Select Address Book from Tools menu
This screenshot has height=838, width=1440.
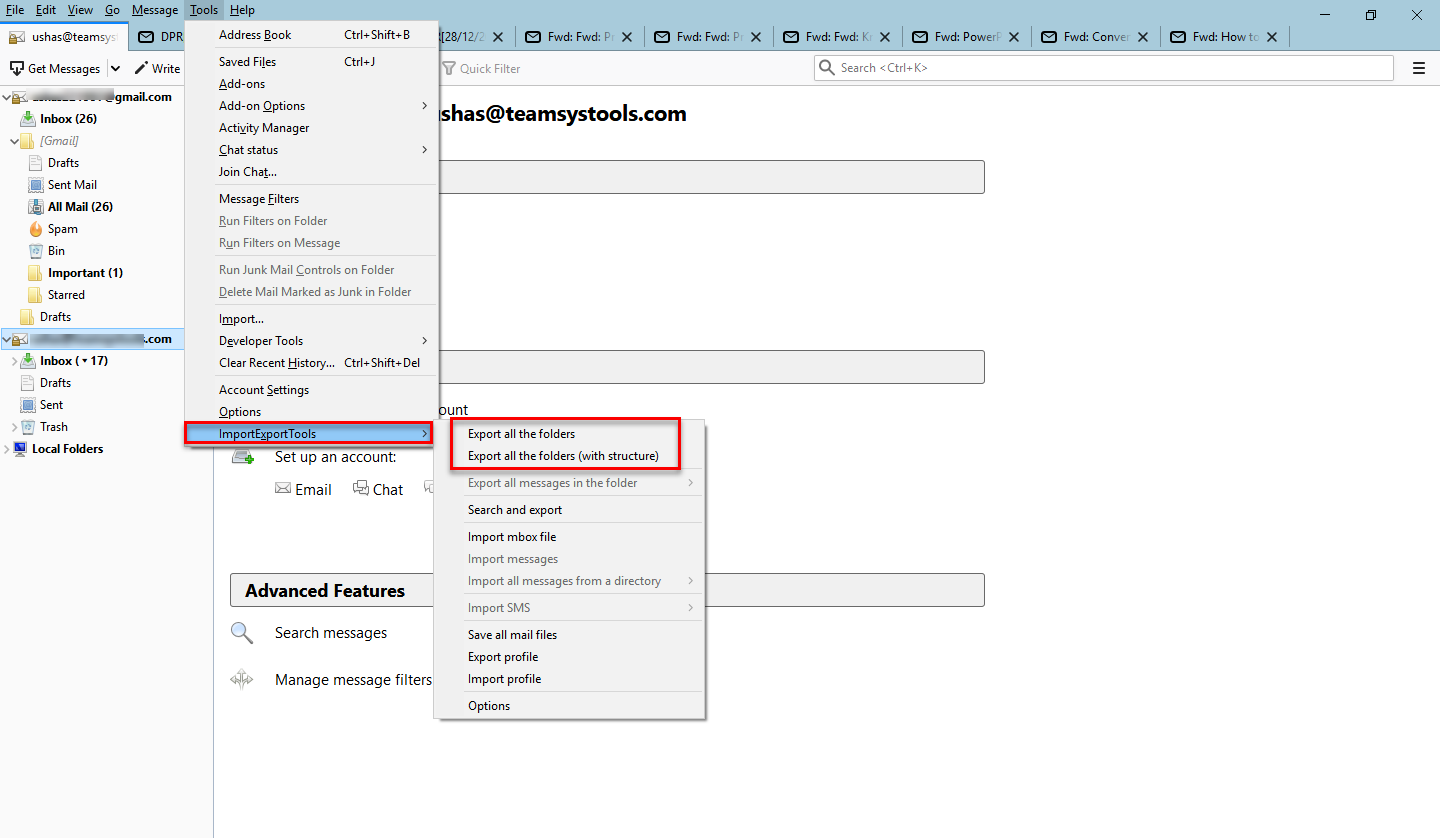[312, 35]
